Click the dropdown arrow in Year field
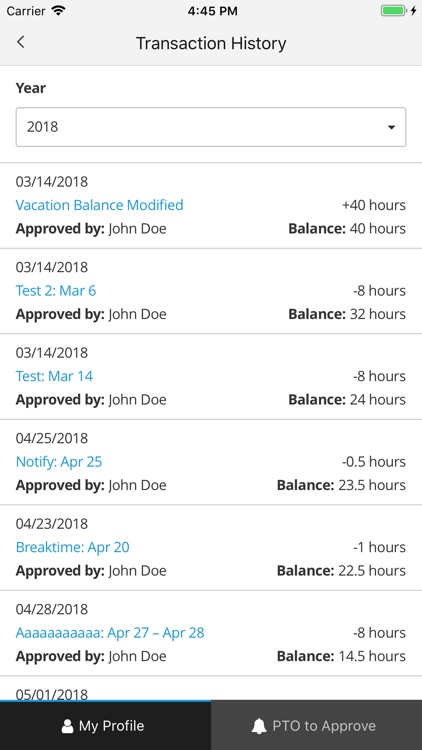Screen dimensions: 422x750 click(391, 127)
